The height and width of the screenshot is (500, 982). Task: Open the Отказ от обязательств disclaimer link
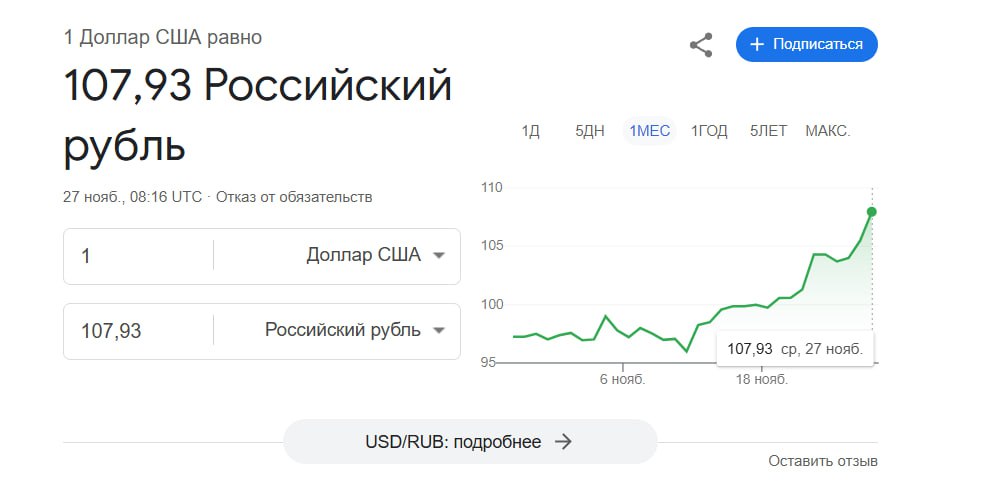294,197
